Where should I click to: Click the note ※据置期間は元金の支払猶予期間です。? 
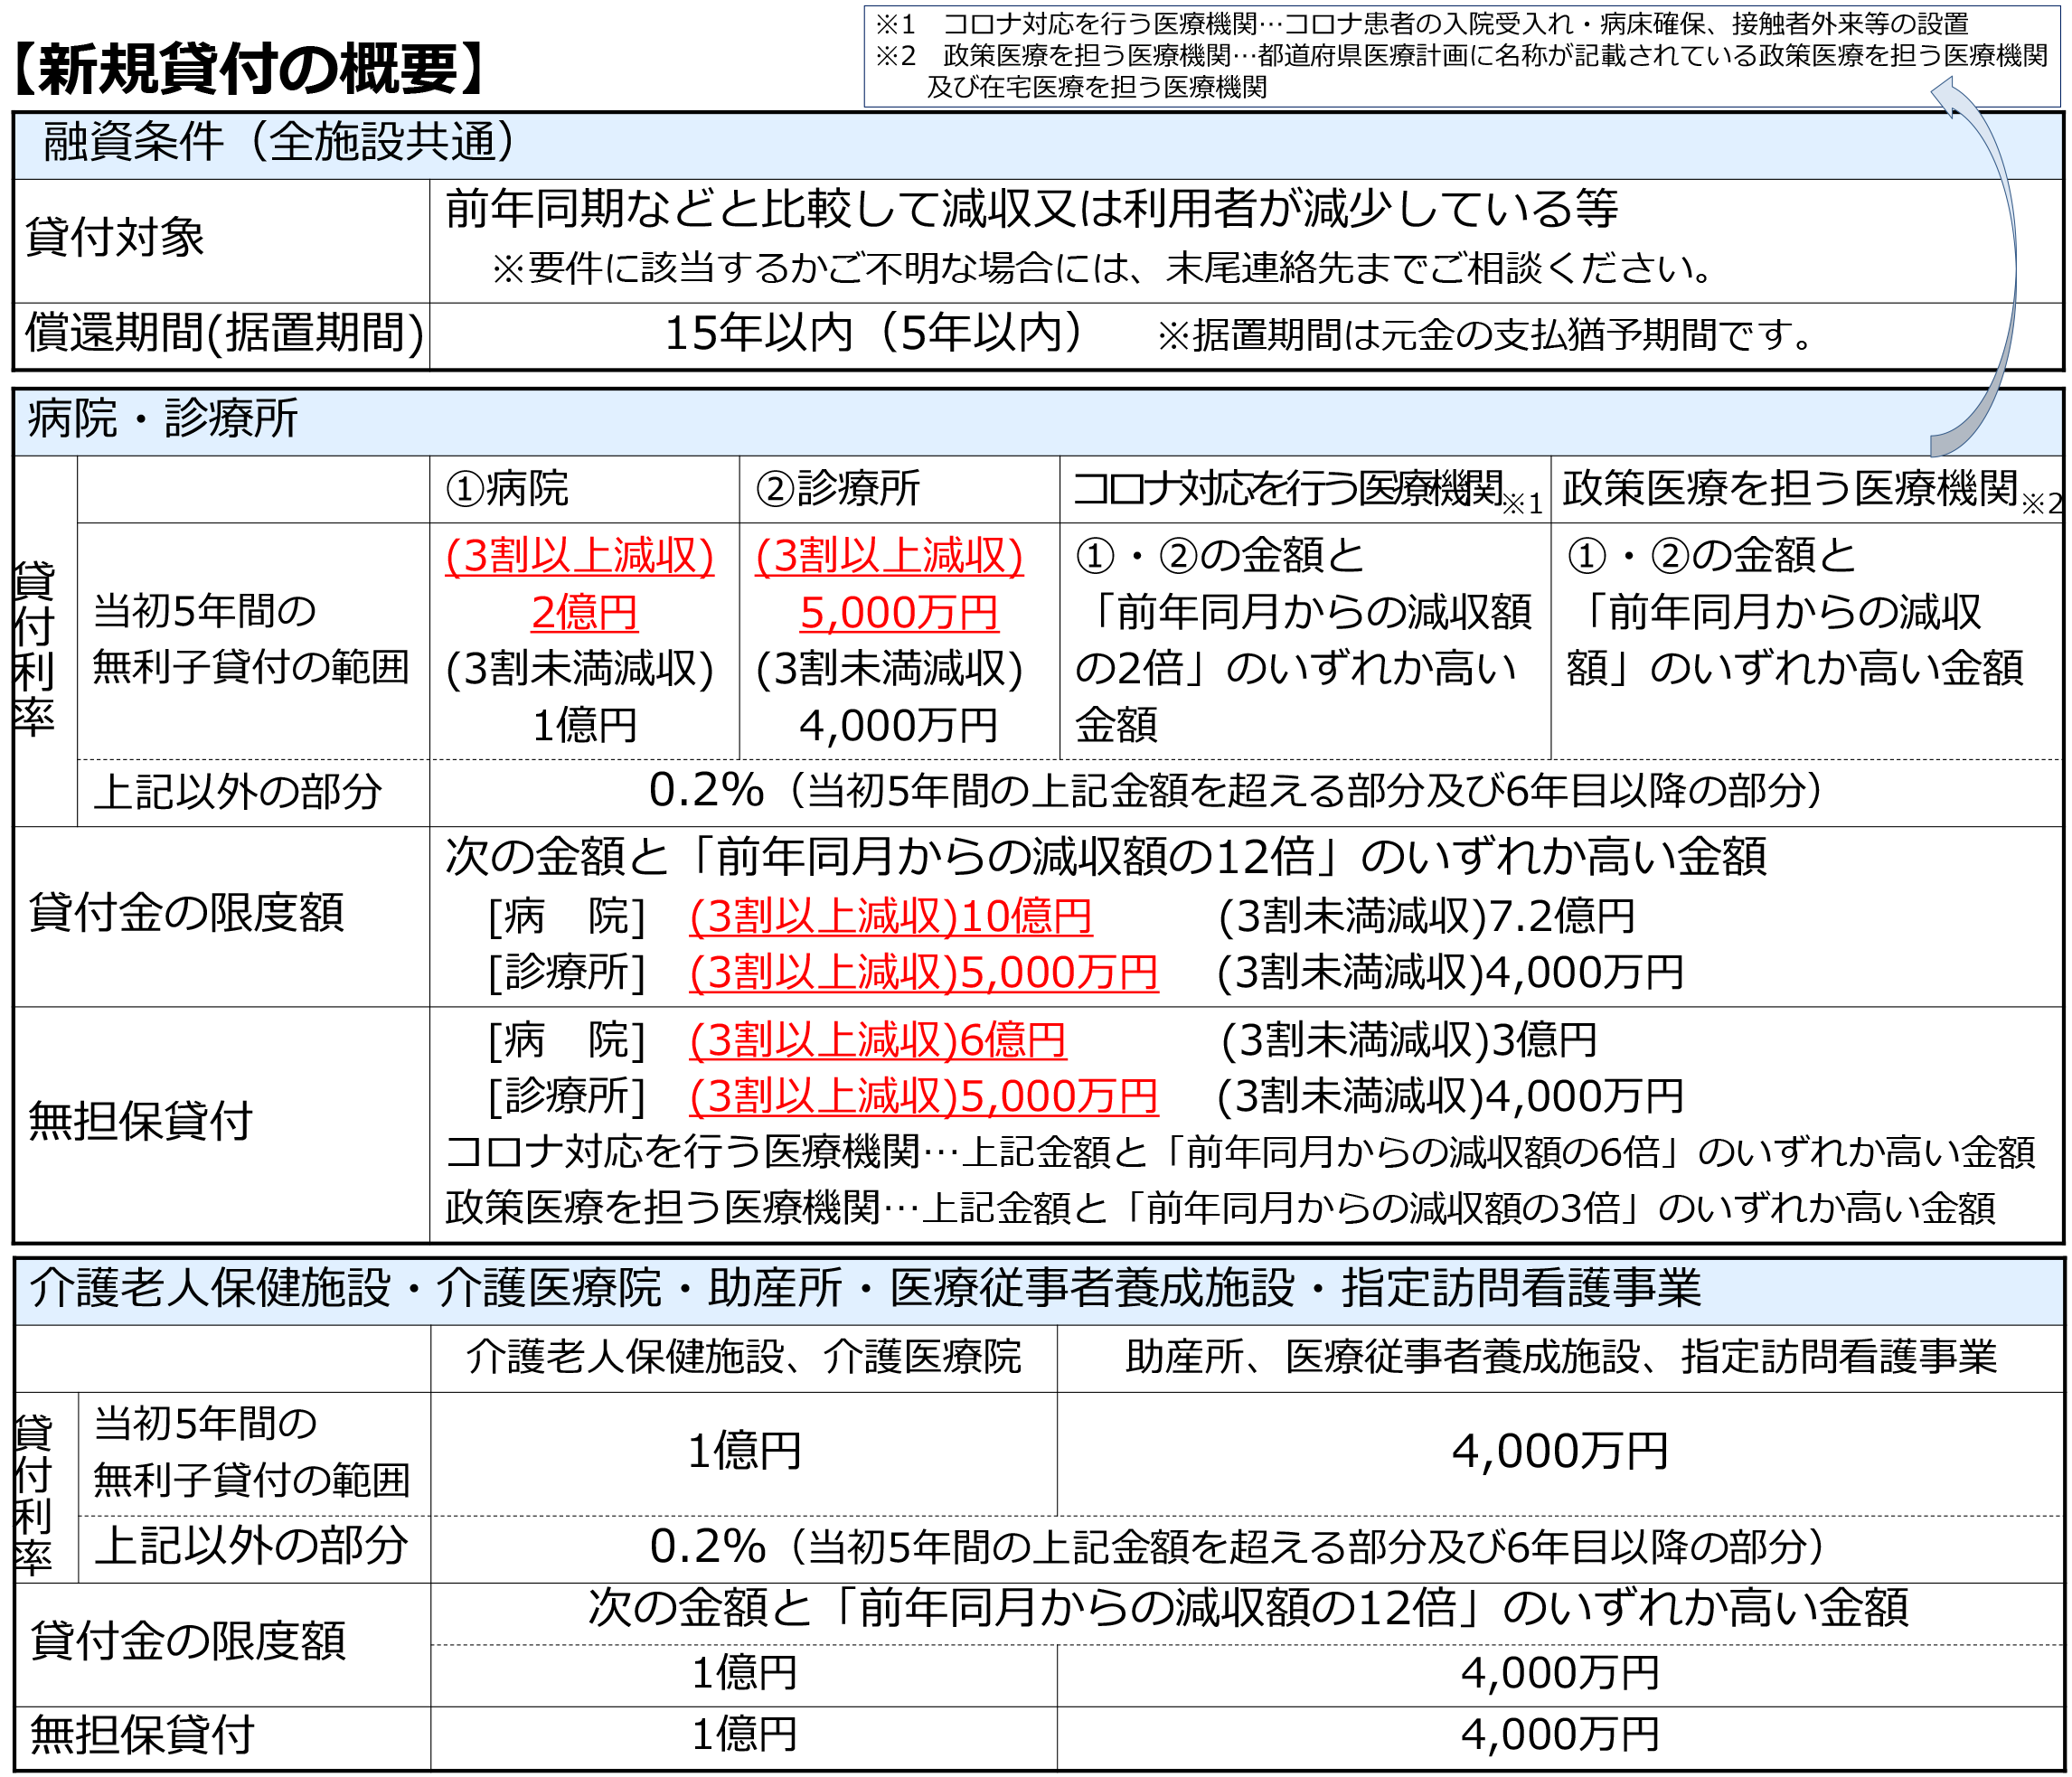pos(1486,335)
